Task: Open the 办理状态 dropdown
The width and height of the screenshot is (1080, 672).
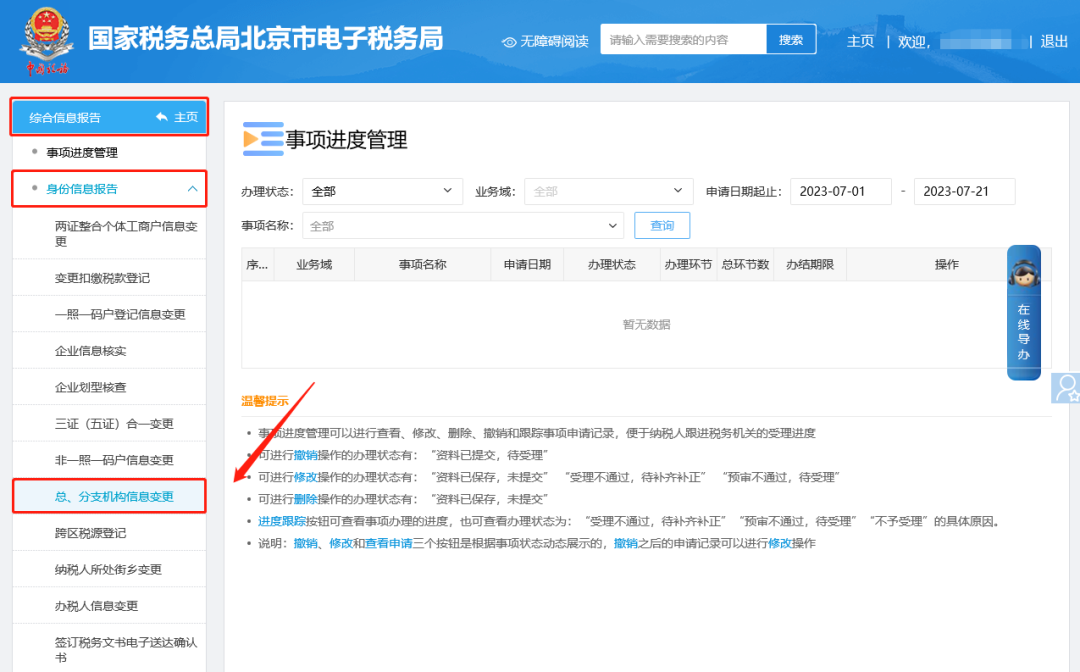Action: 382,191
